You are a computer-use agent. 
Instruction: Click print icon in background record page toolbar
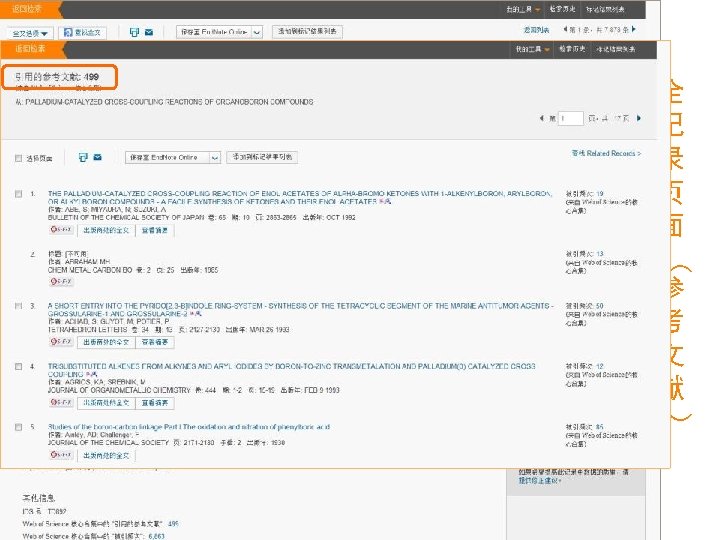coord(134,32)
